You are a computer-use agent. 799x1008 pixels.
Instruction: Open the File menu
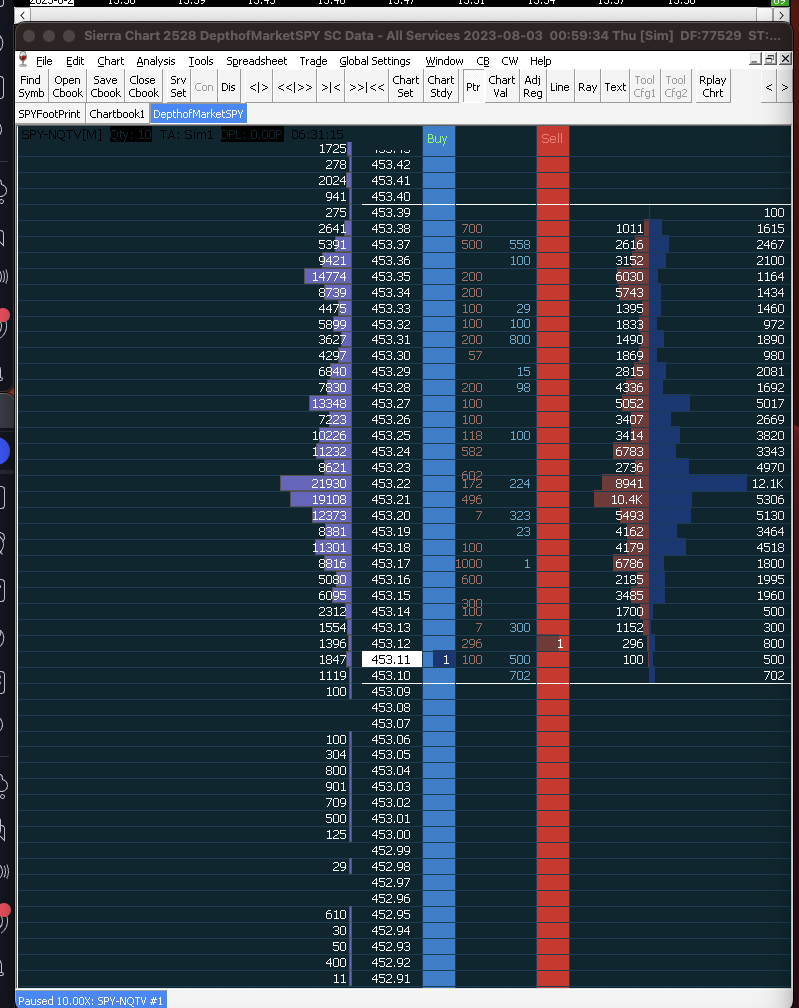point(44,61)
